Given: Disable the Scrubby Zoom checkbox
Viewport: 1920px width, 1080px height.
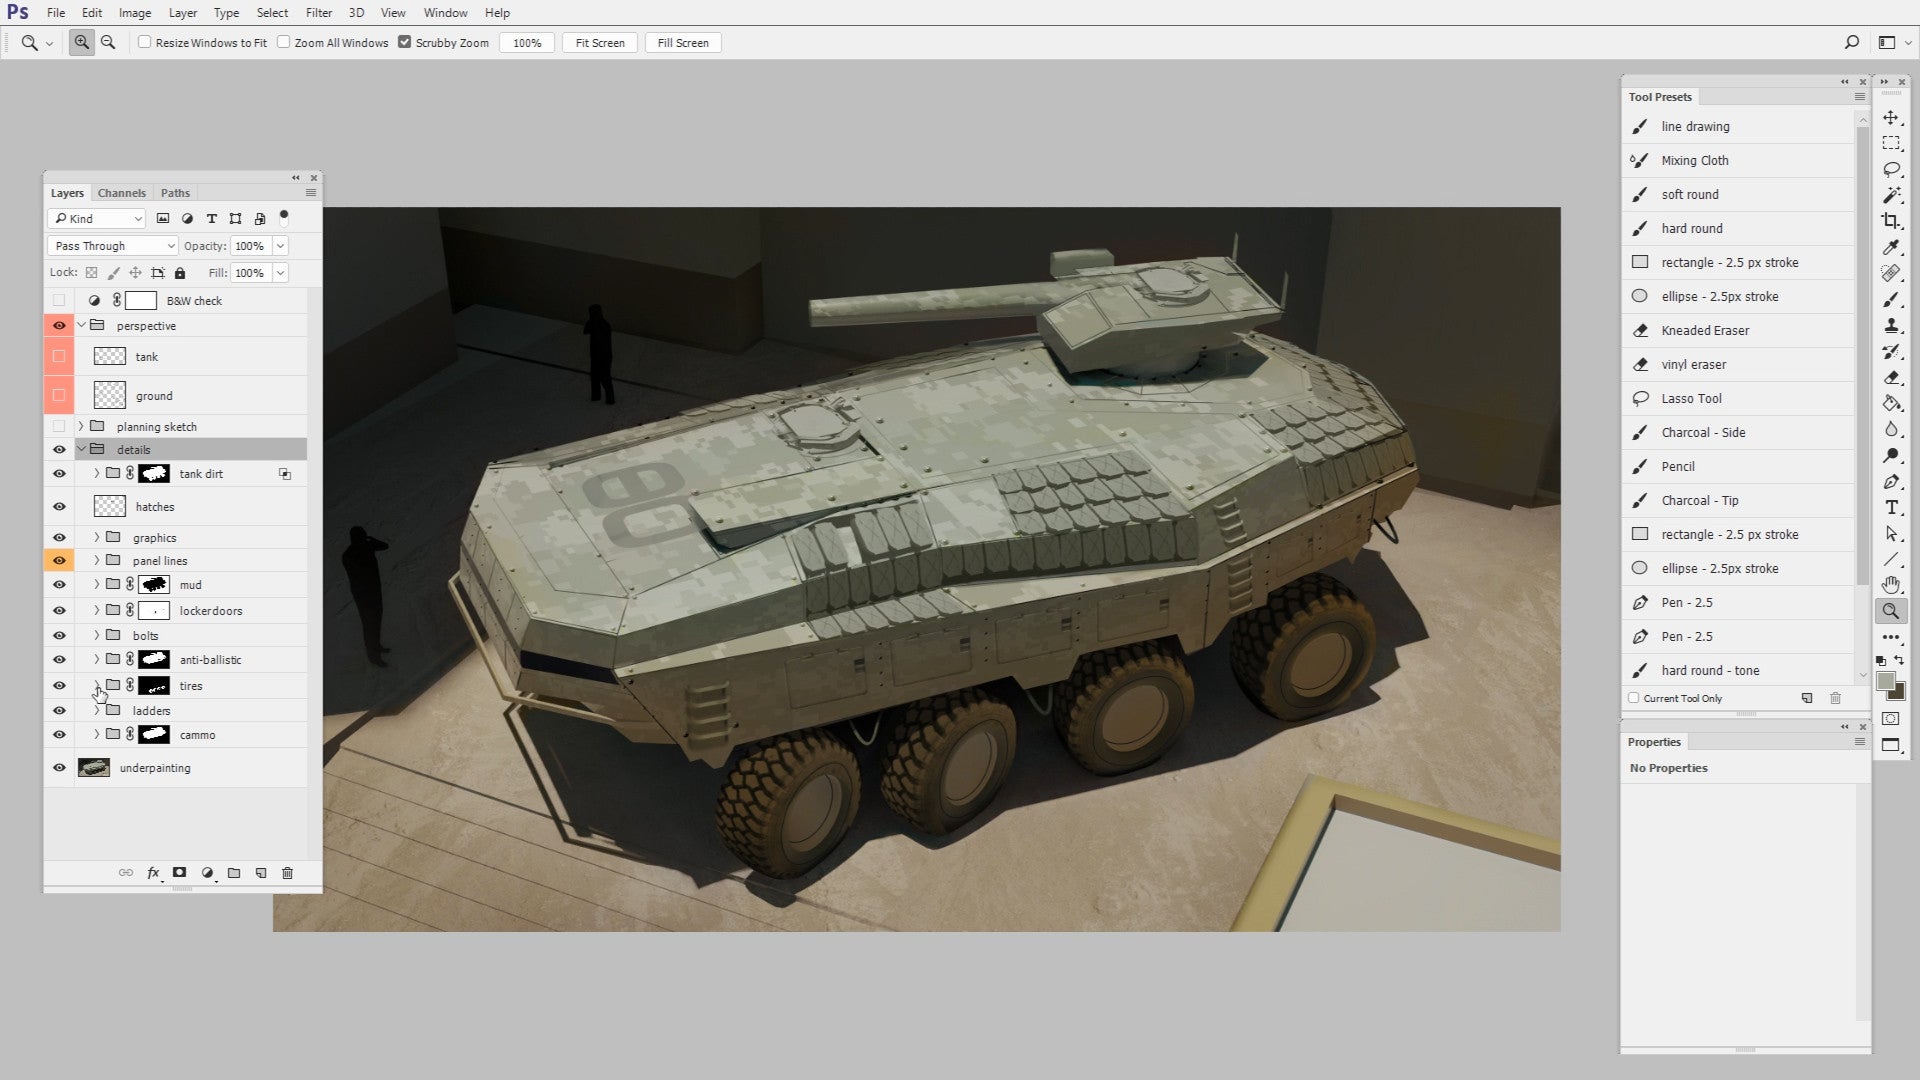Looking at the screenshot, I should 405,42.
